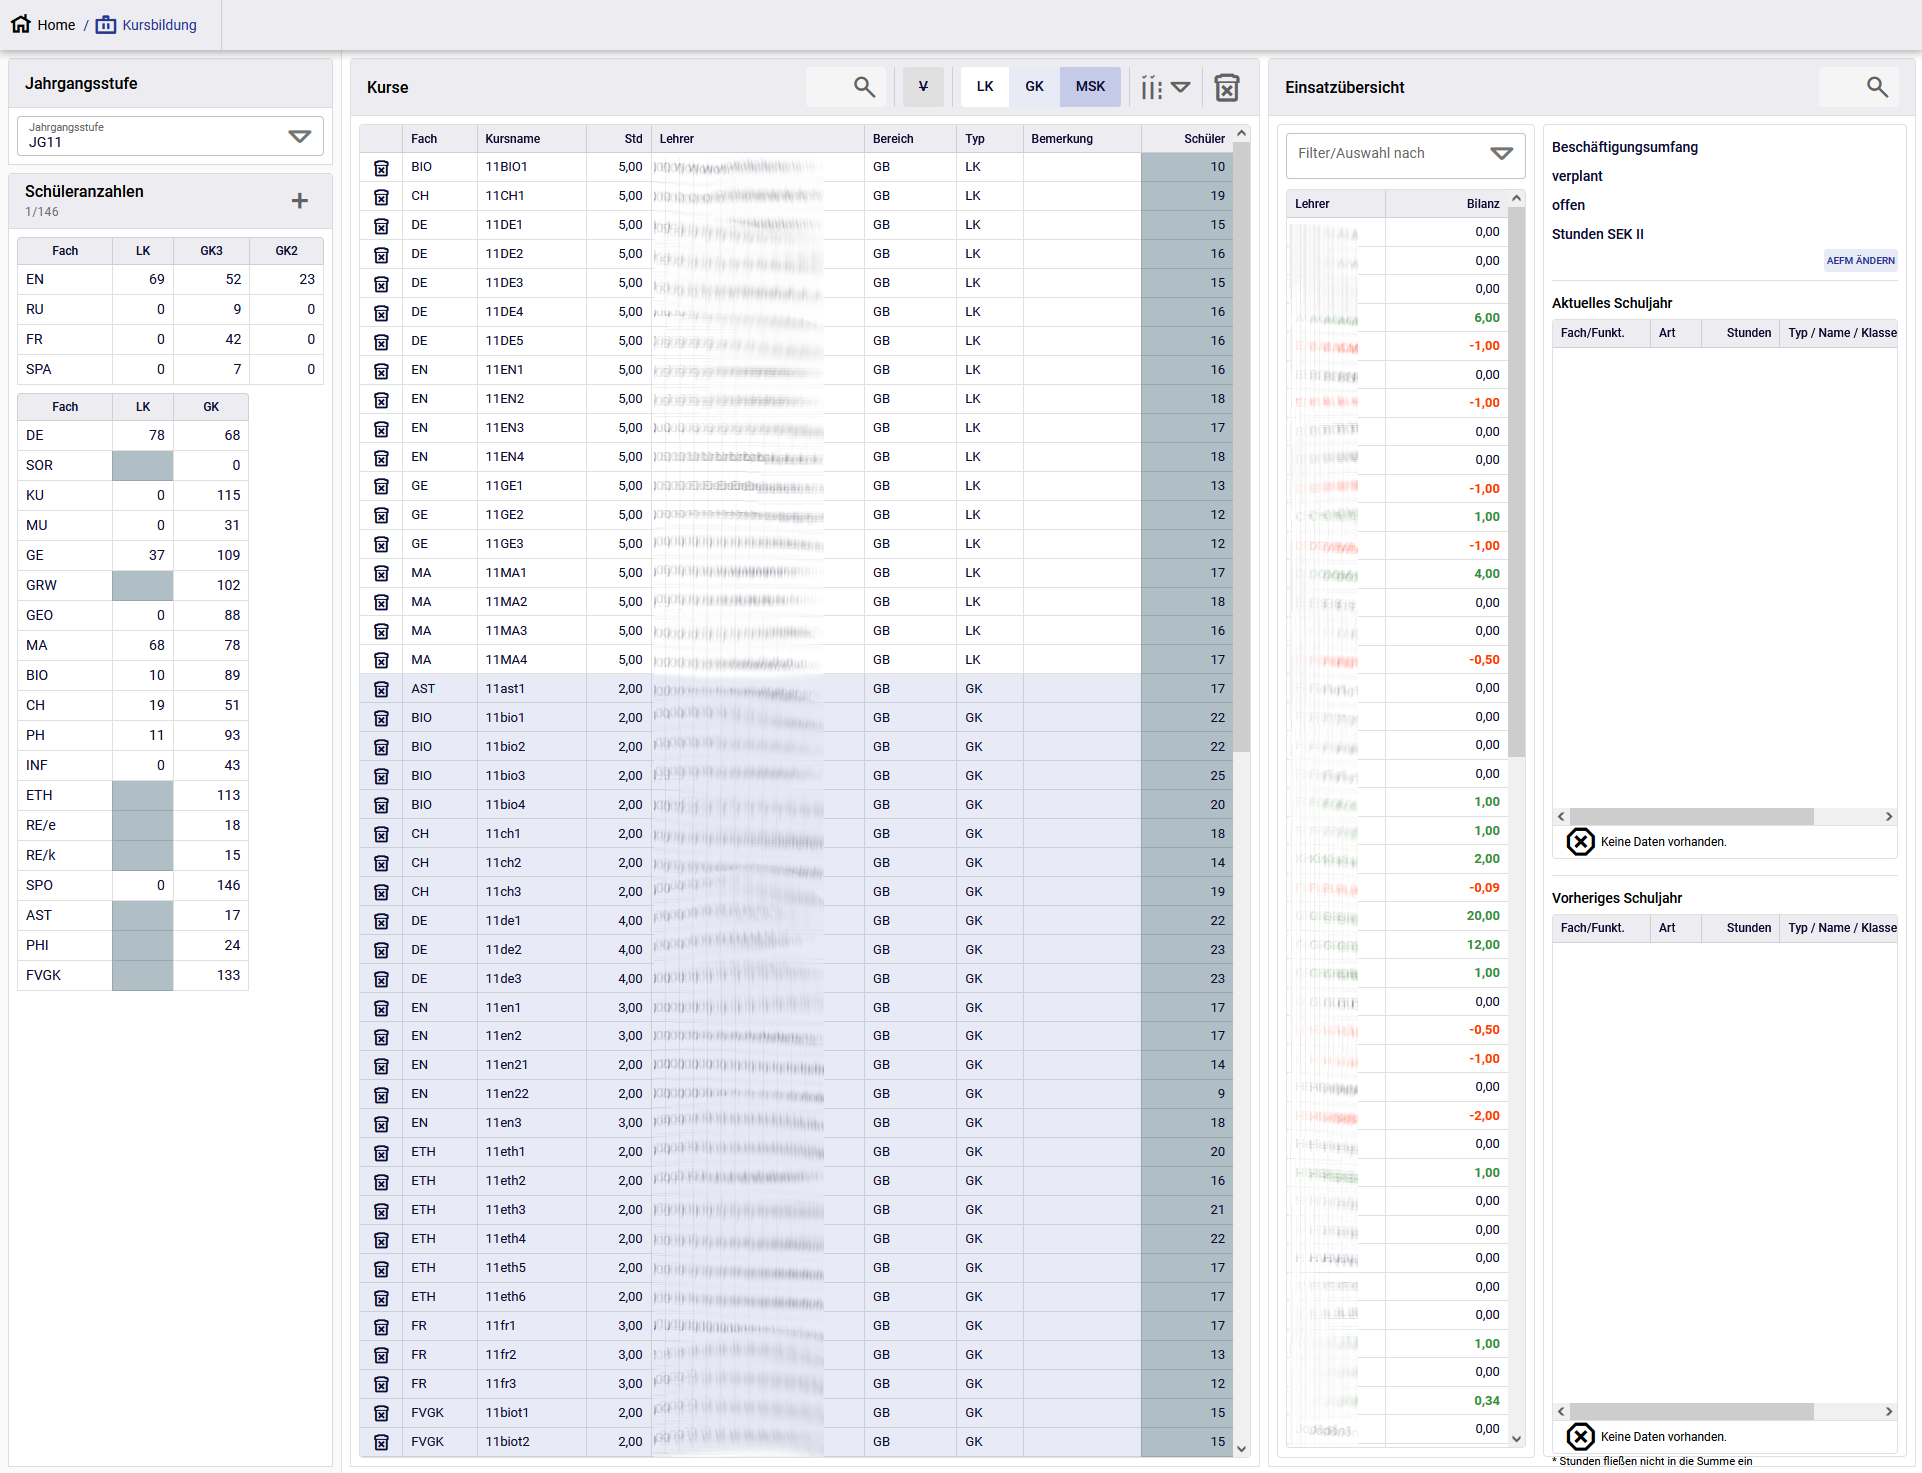1922x1473 pixels.
Task: Sort the teacher list by the Bilanz header
Action: [x=1482, y=204]
